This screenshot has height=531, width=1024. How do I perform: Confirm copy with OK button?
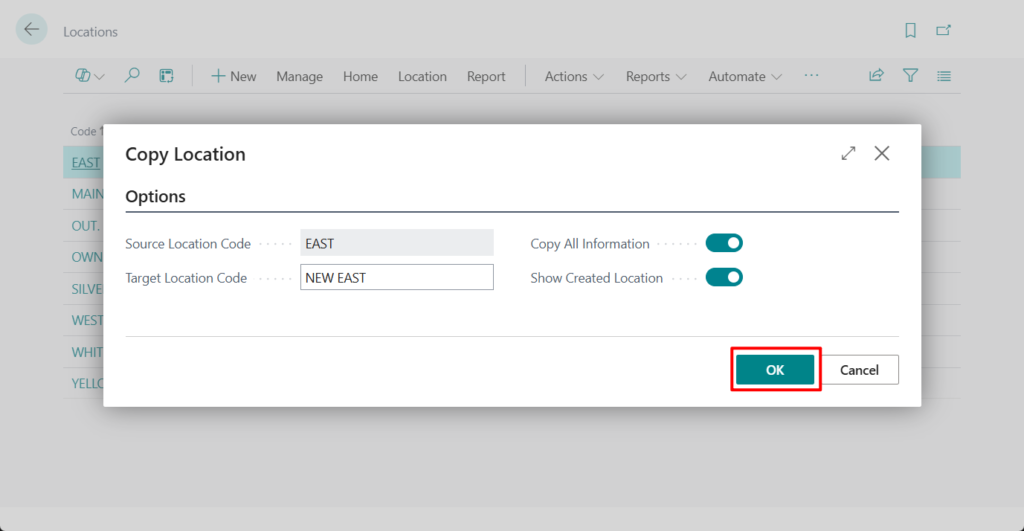775,370
